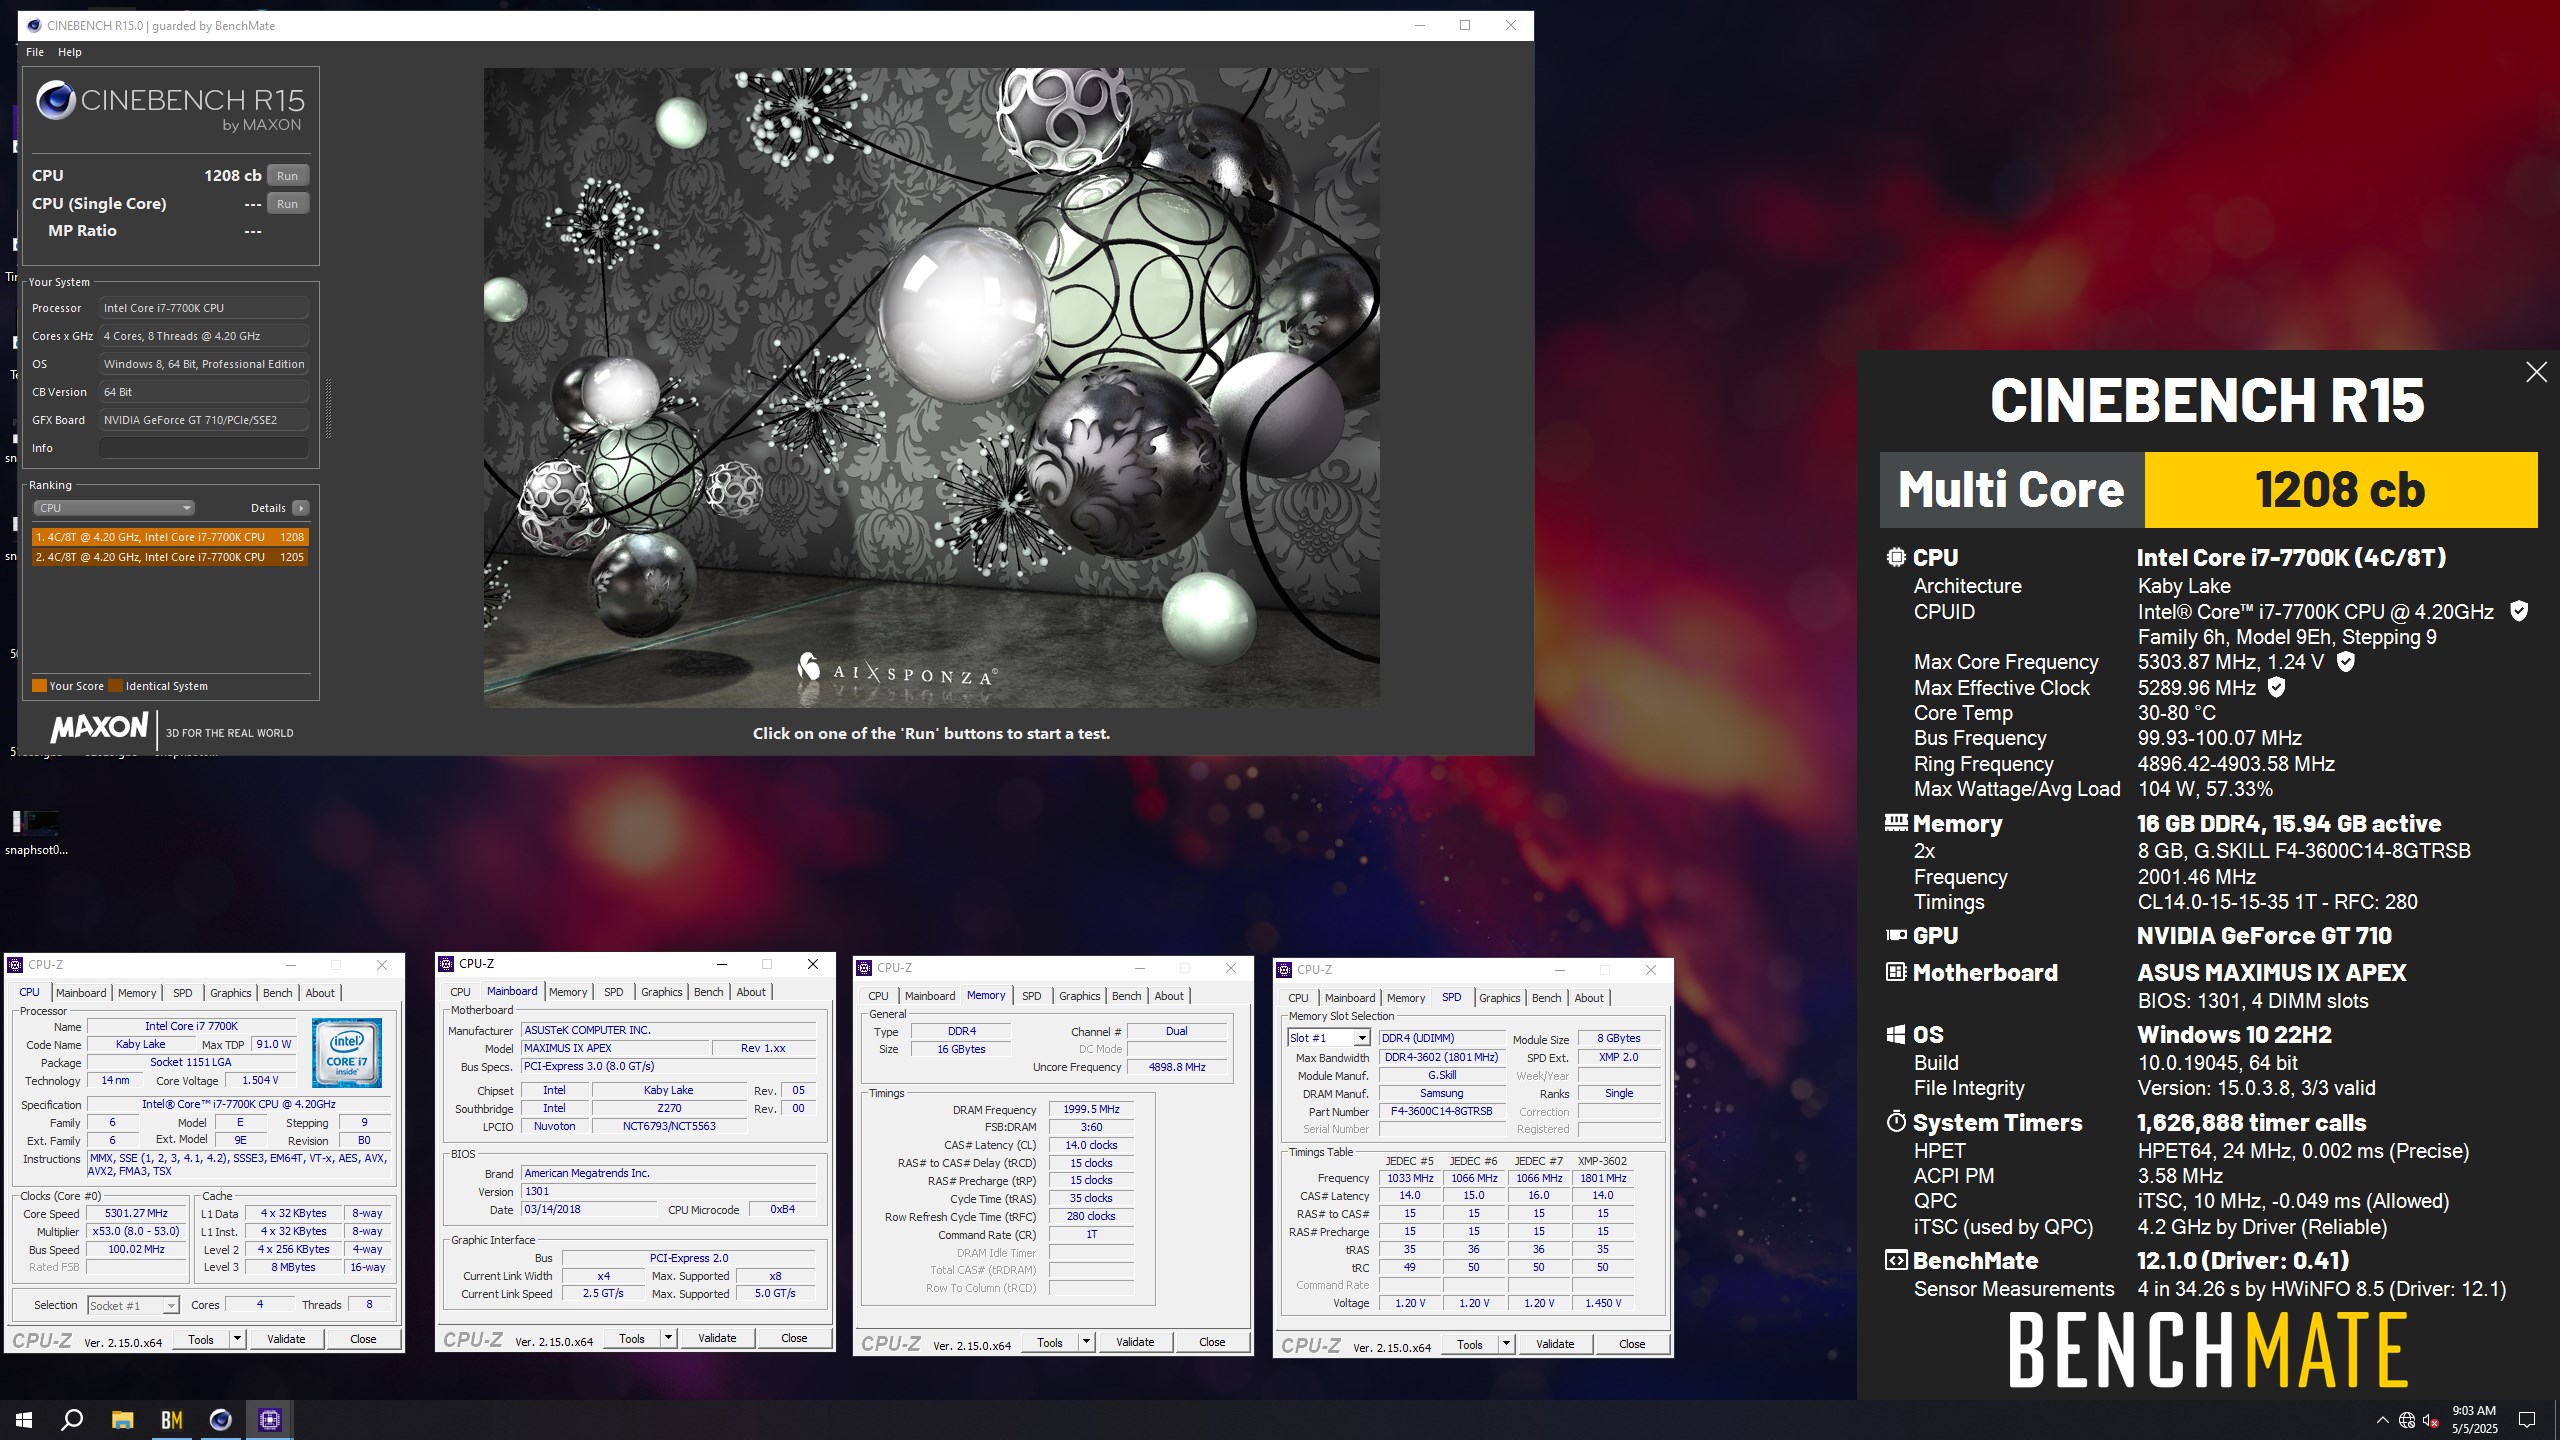Open taskbar search magnifier
2560x1440 pixels.
[72, 1420]
